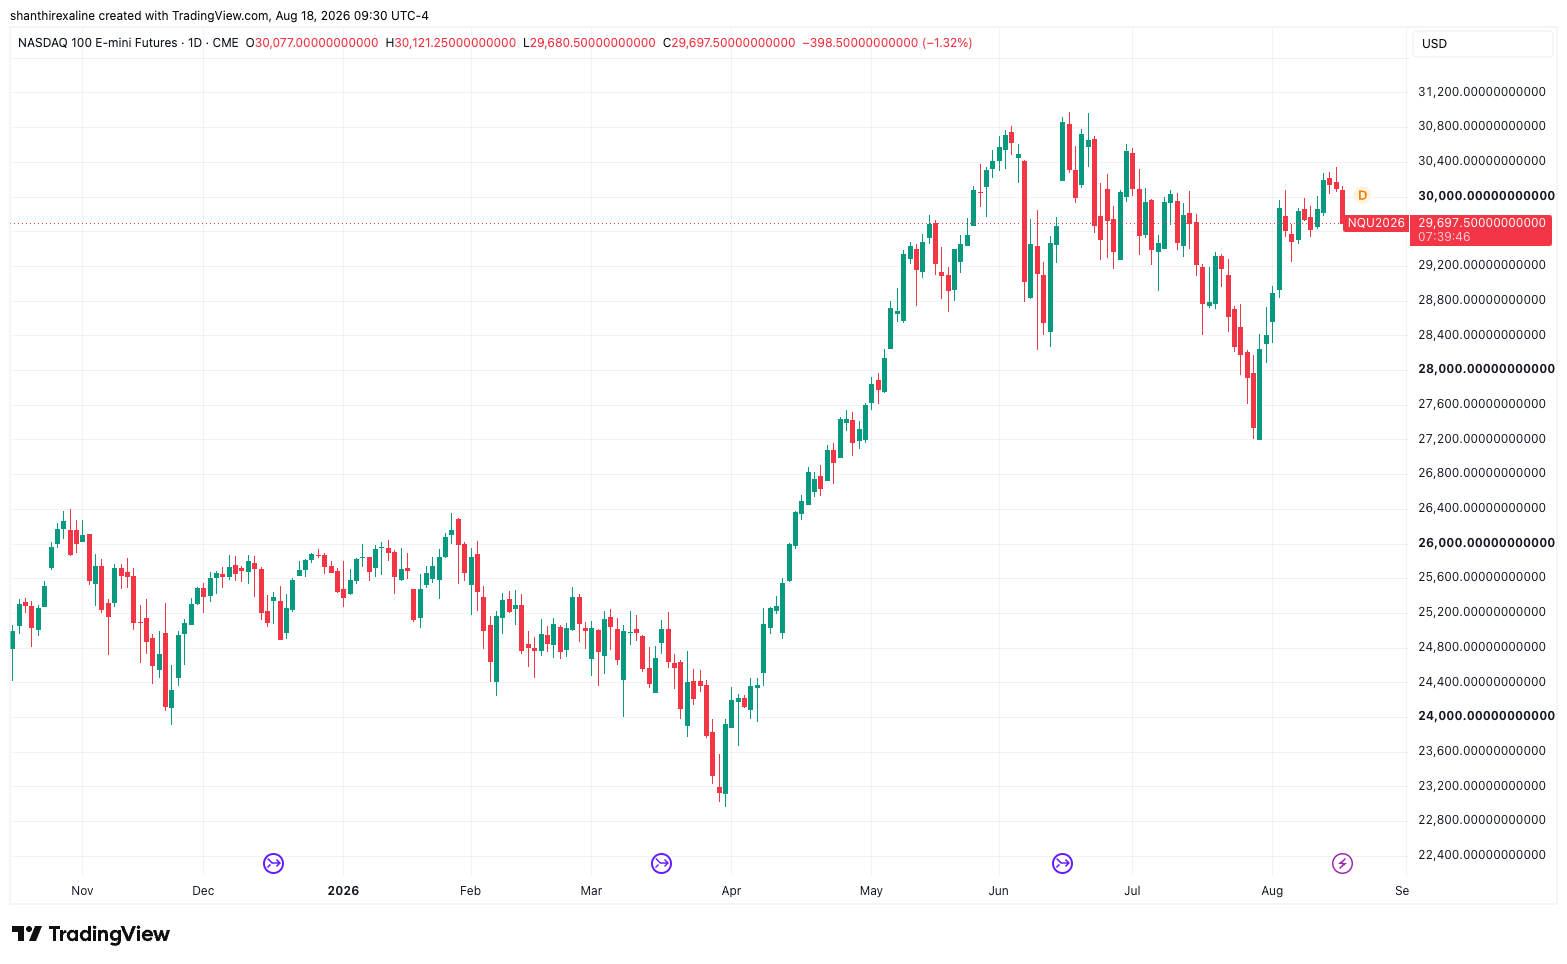Click the contract rollover icon near December
1567x964 pixels.
point(273,863)
